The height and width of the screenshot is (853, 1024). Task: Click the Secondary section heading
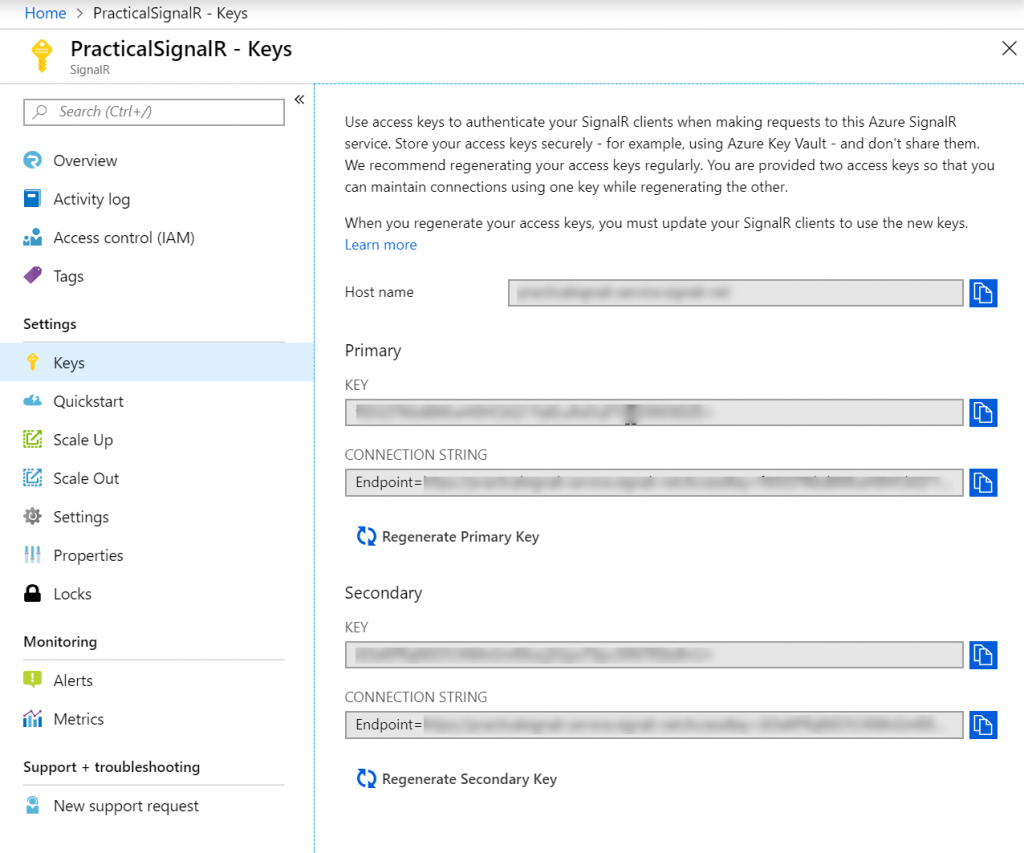click(x=383, y=593)
